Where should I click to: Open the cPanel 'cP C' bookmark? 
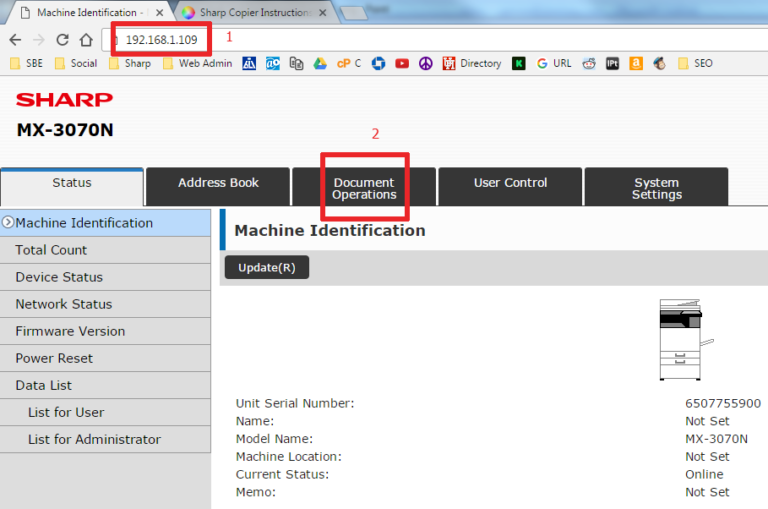click(349, 63)
